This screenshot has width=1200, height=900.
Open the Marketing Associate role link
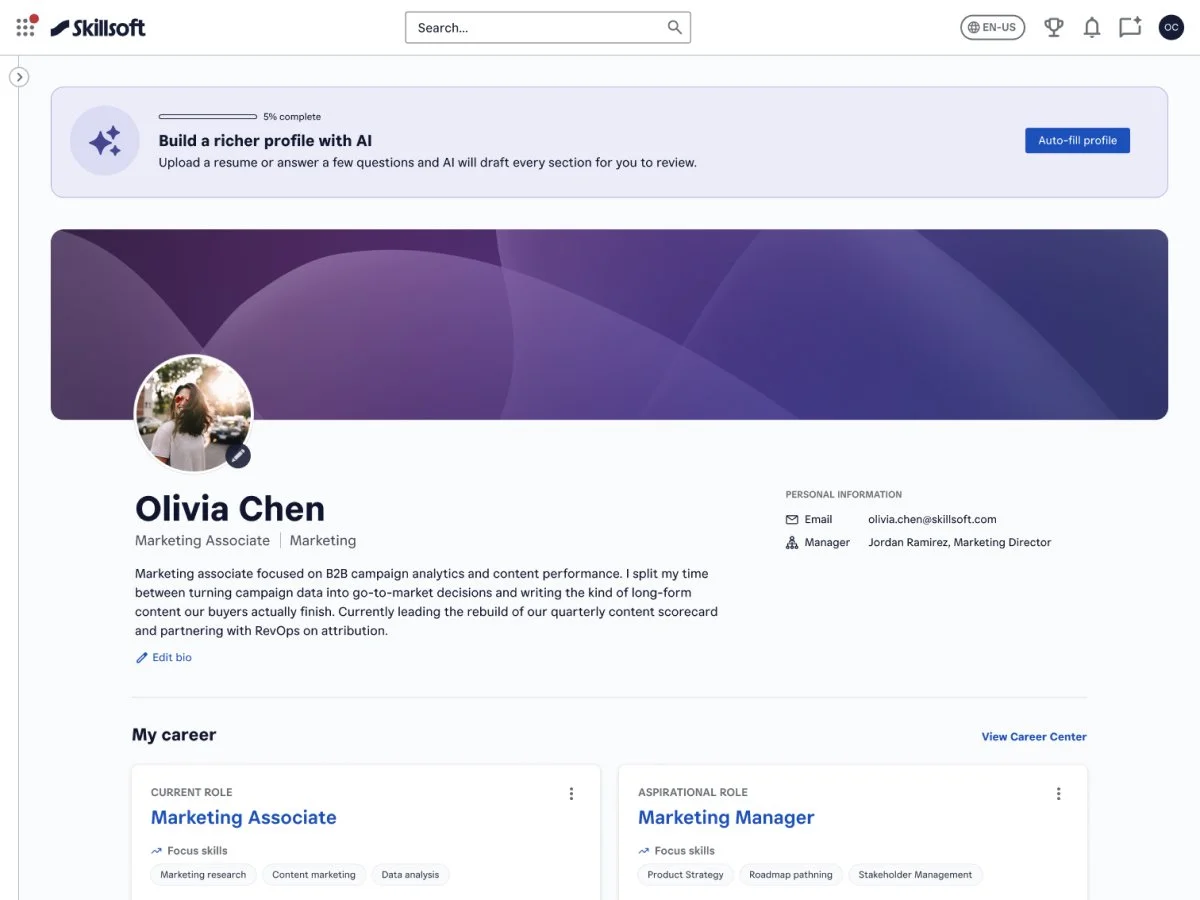[x=244, y=818]
